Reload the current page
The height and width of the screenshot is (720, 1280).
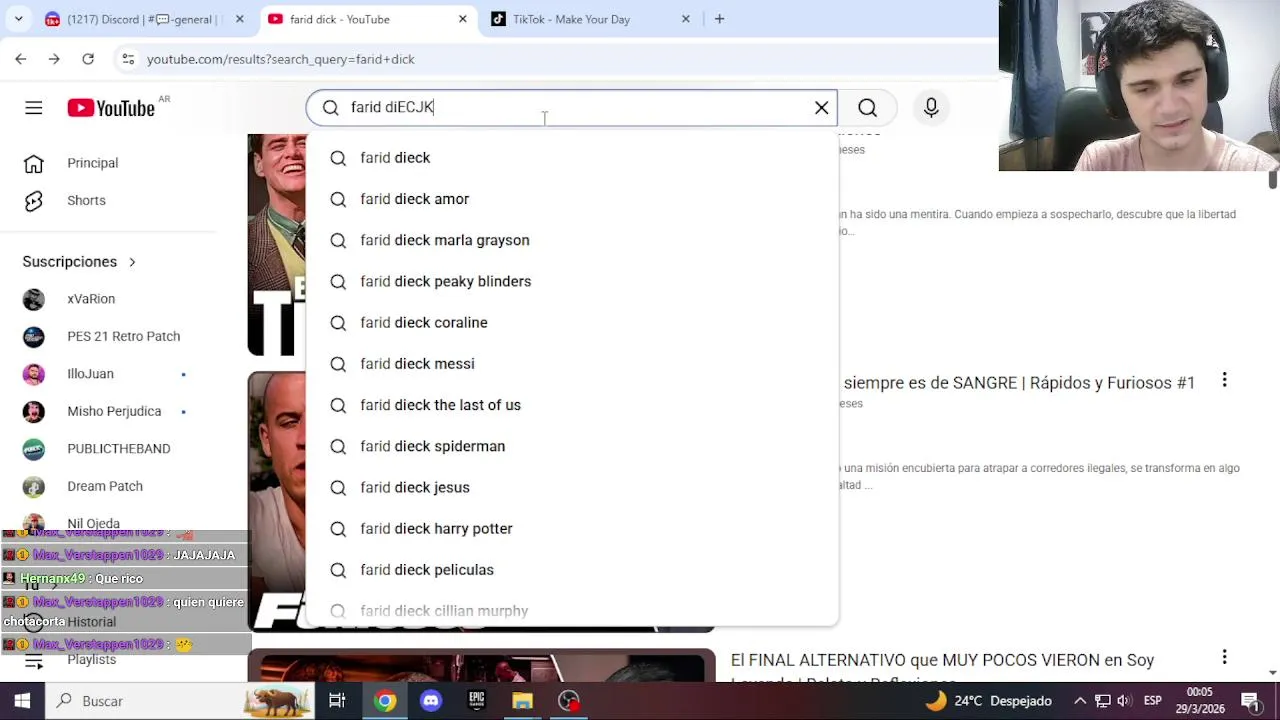coord(88,59)
